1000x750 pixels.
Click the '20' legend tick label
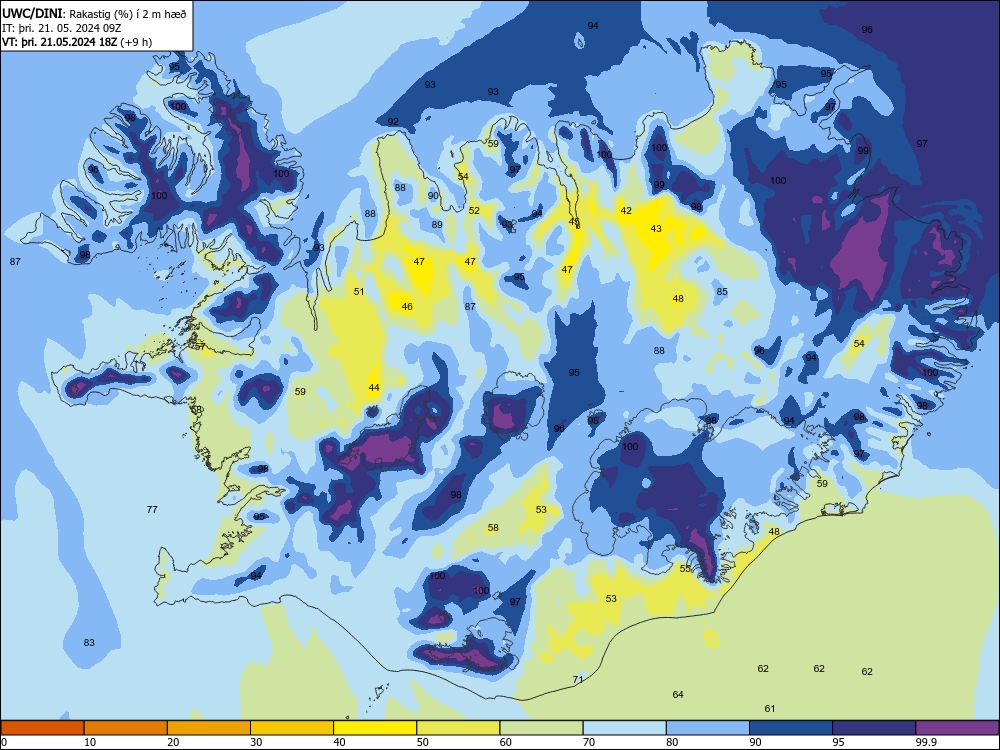173,742
